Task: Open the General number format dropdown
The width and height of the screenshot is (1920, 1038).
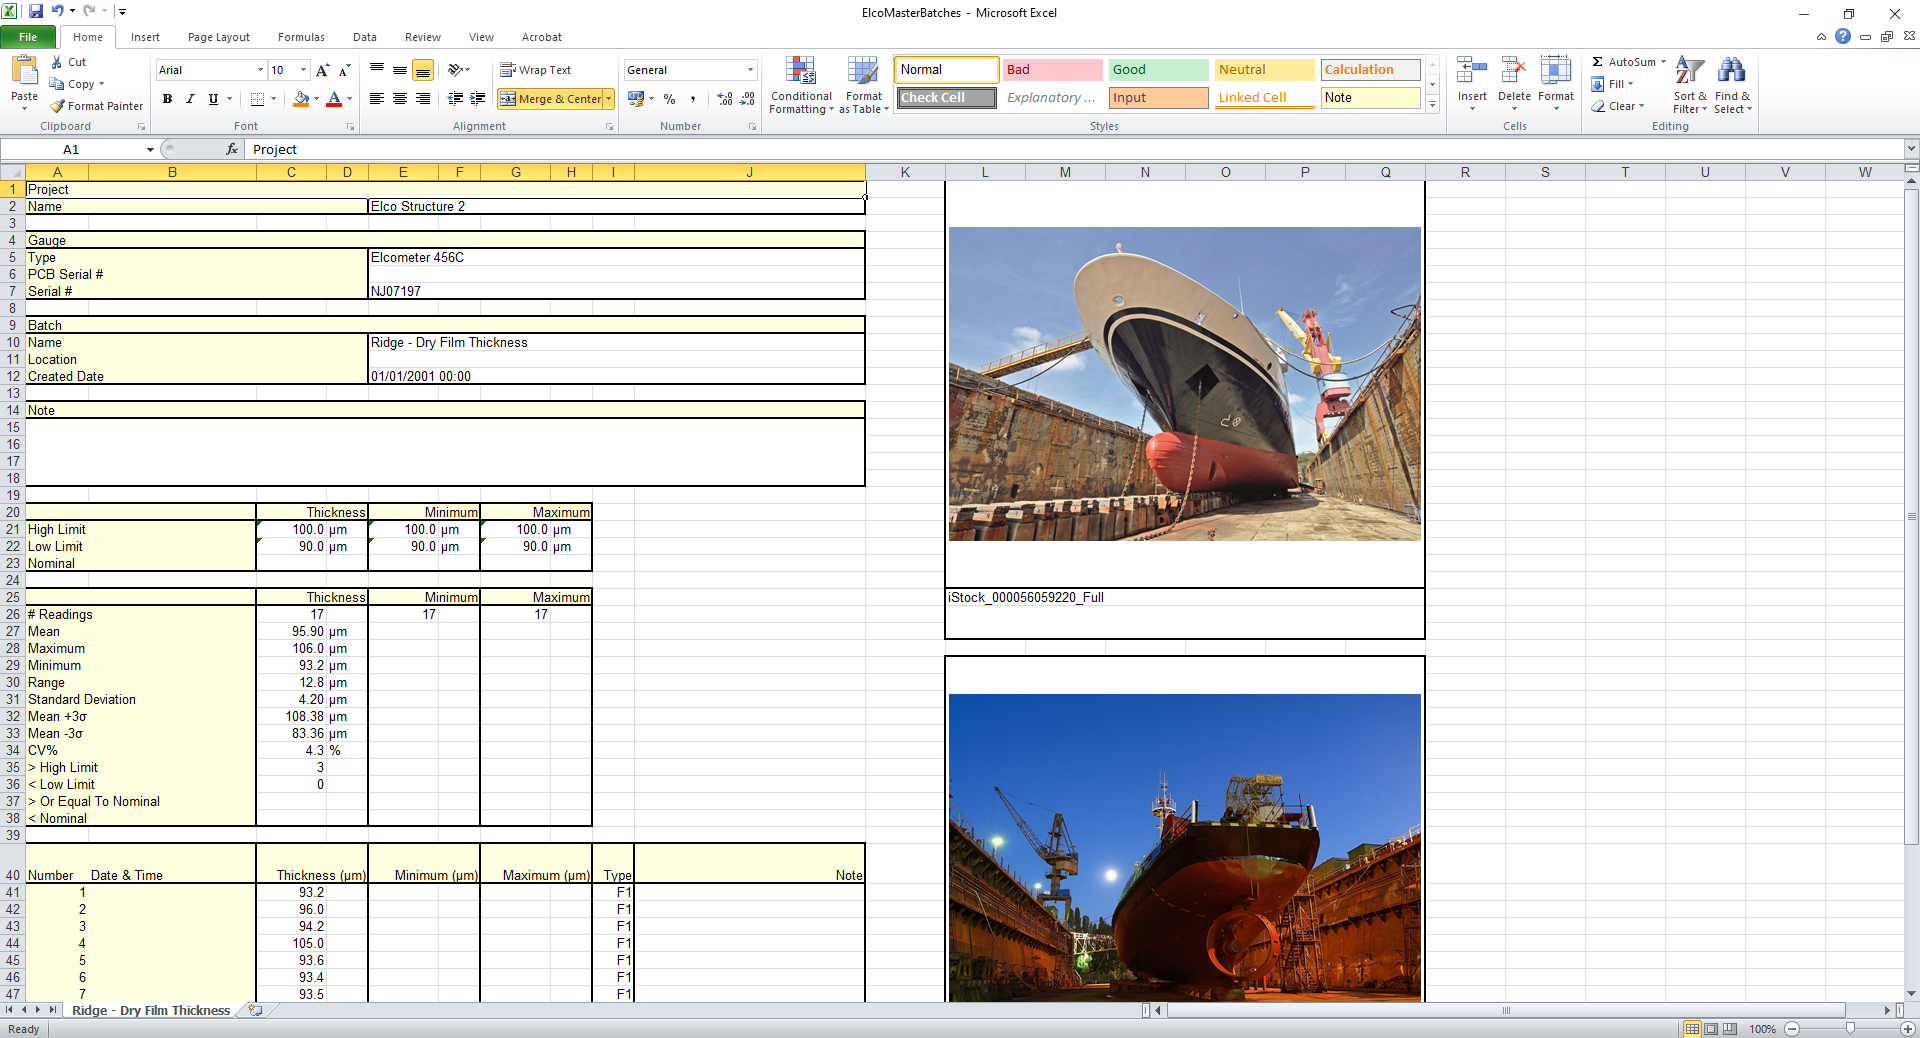Action: click(x=750, y=70)
